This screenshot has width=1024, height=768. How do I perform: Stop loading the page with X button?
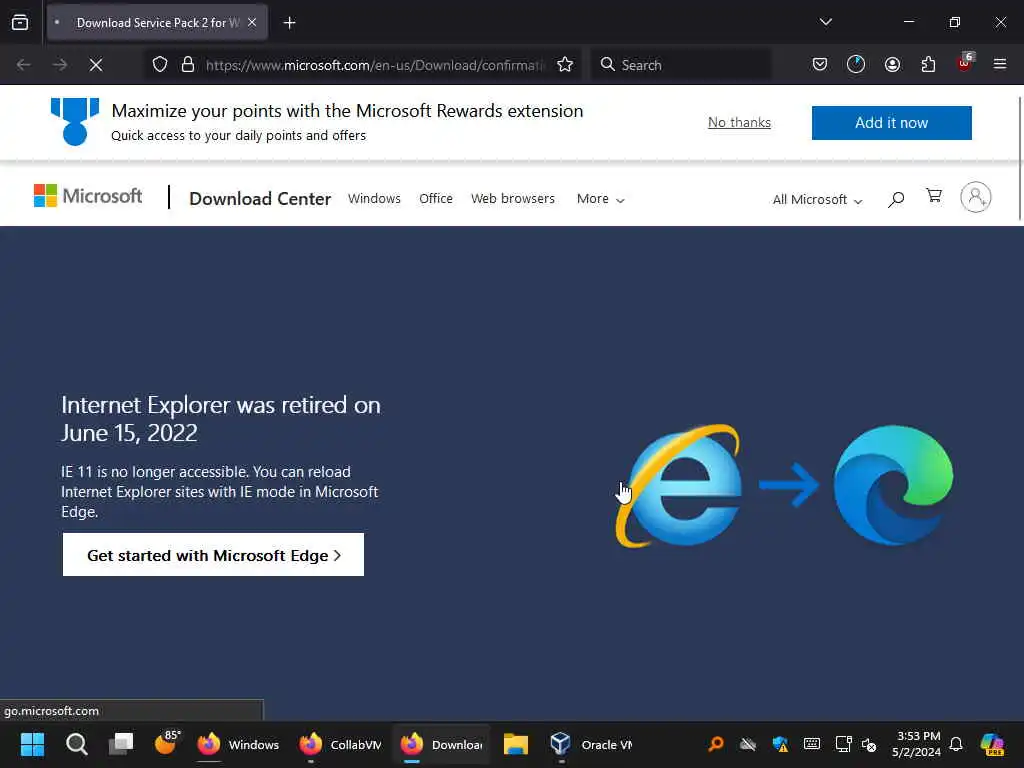click(x=96, y=65)
